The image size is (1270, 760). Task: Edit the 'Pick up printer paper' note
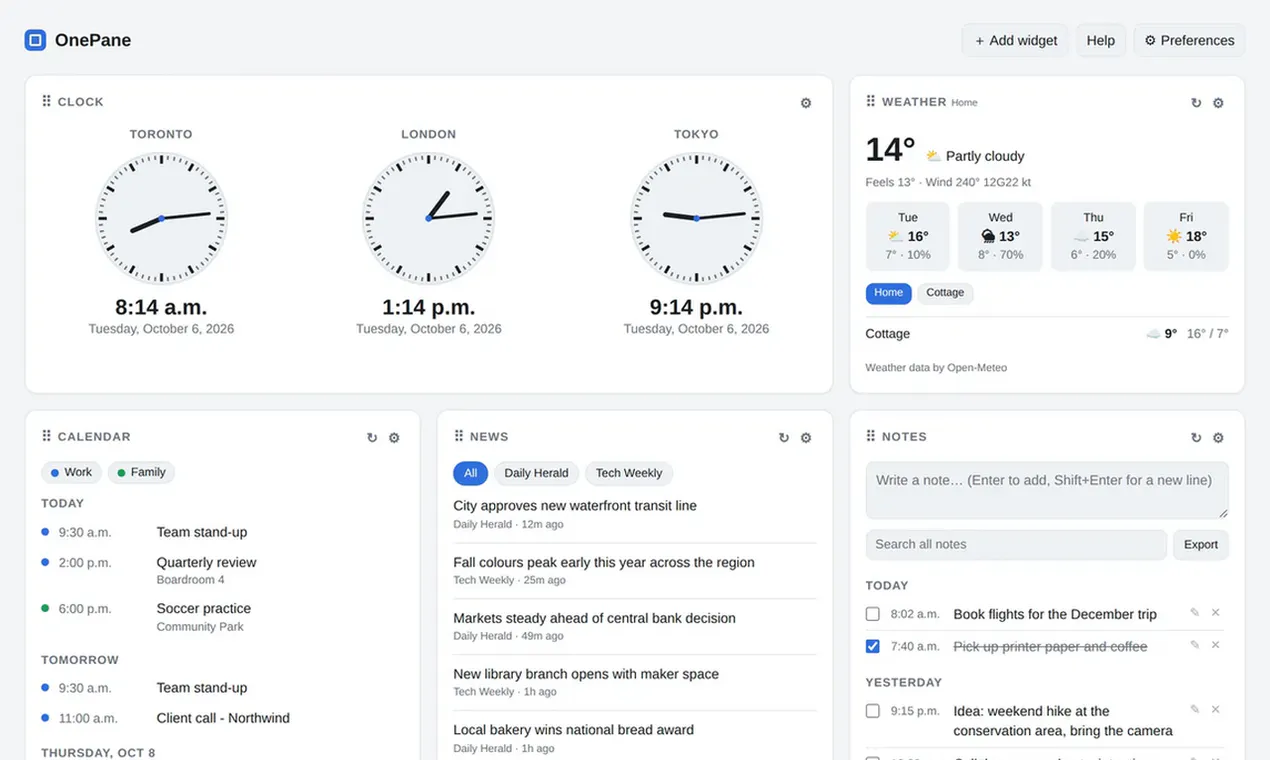click(1194, 645)
